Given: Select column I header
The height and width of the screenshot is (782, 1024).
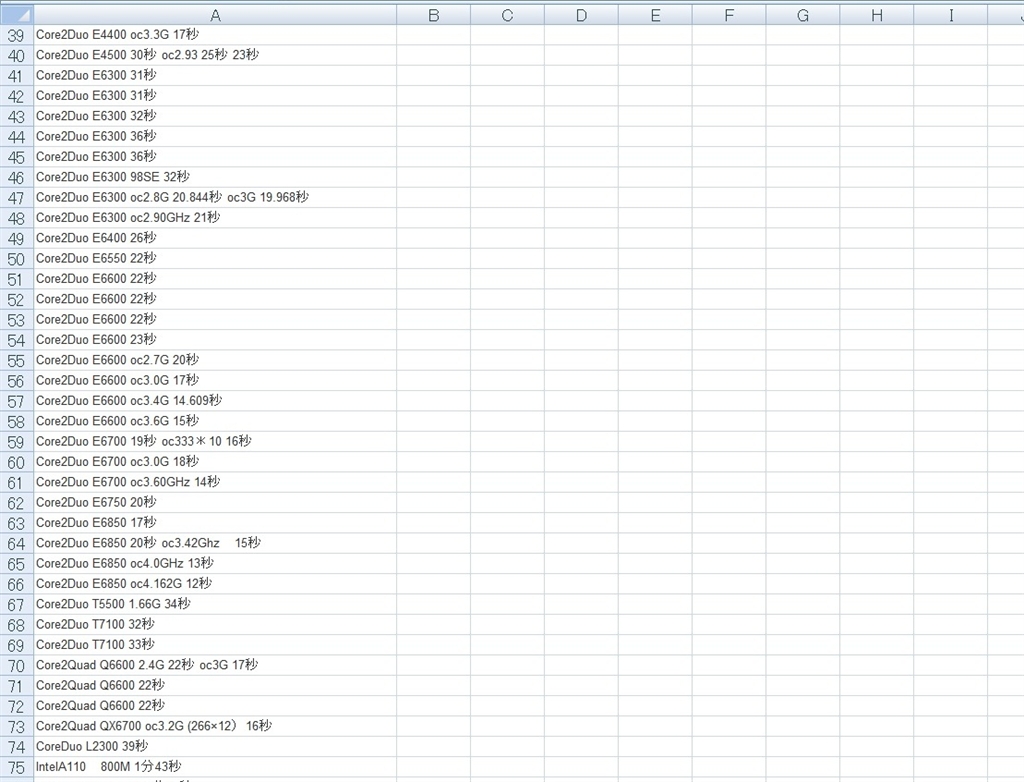Looking at the screenshot, I should coord(950,15).
